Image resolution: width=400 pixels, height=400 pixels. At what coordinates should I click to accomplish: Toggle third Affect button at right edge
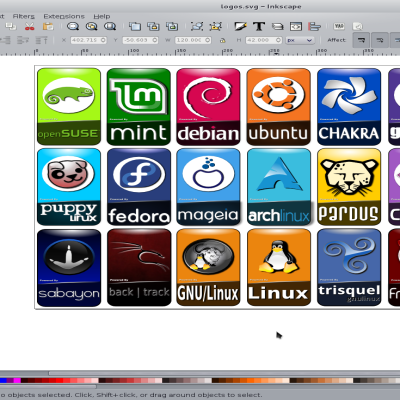point(396,40)
